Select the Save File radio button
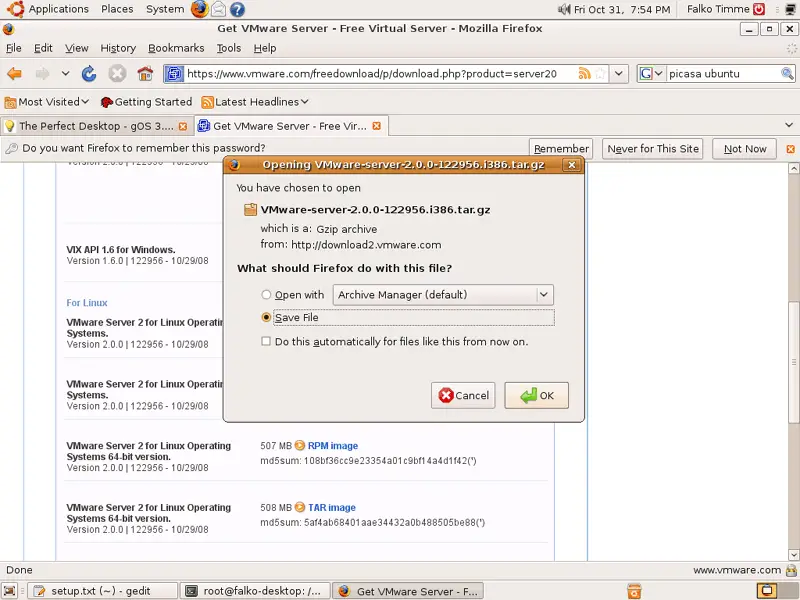 click(266, 317)
